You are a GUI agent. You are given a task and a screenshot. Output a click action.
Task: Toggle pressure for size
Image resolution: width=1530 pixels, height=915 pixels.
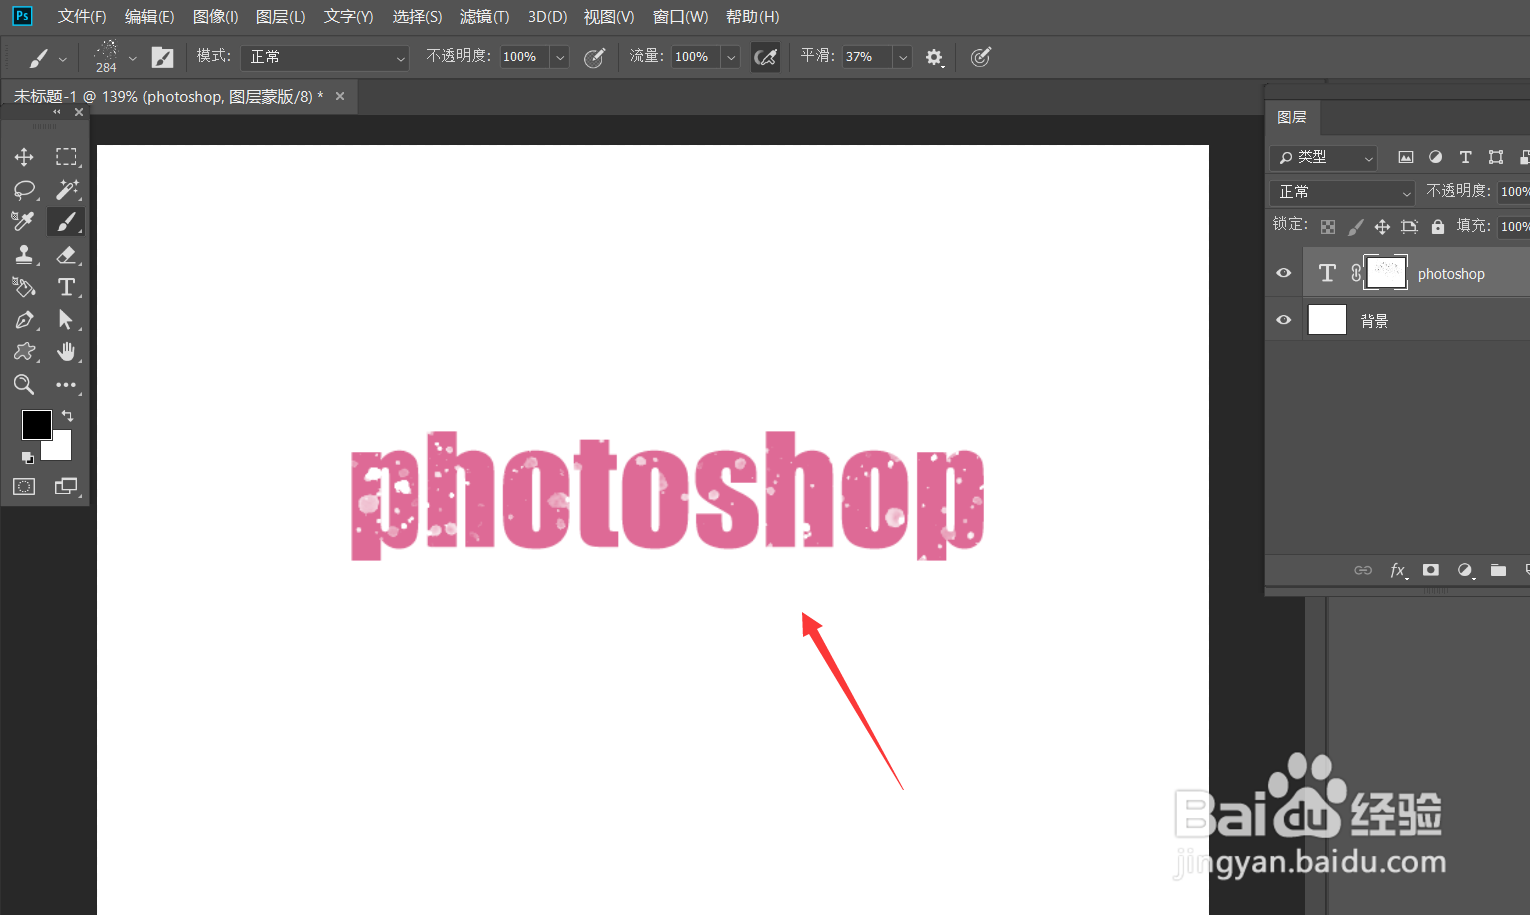981,57
